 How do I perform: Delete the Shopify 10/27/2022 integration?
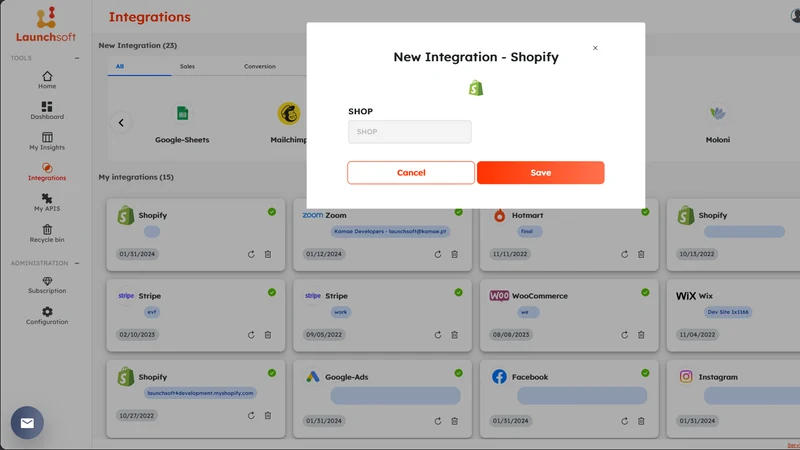point(268,415)
